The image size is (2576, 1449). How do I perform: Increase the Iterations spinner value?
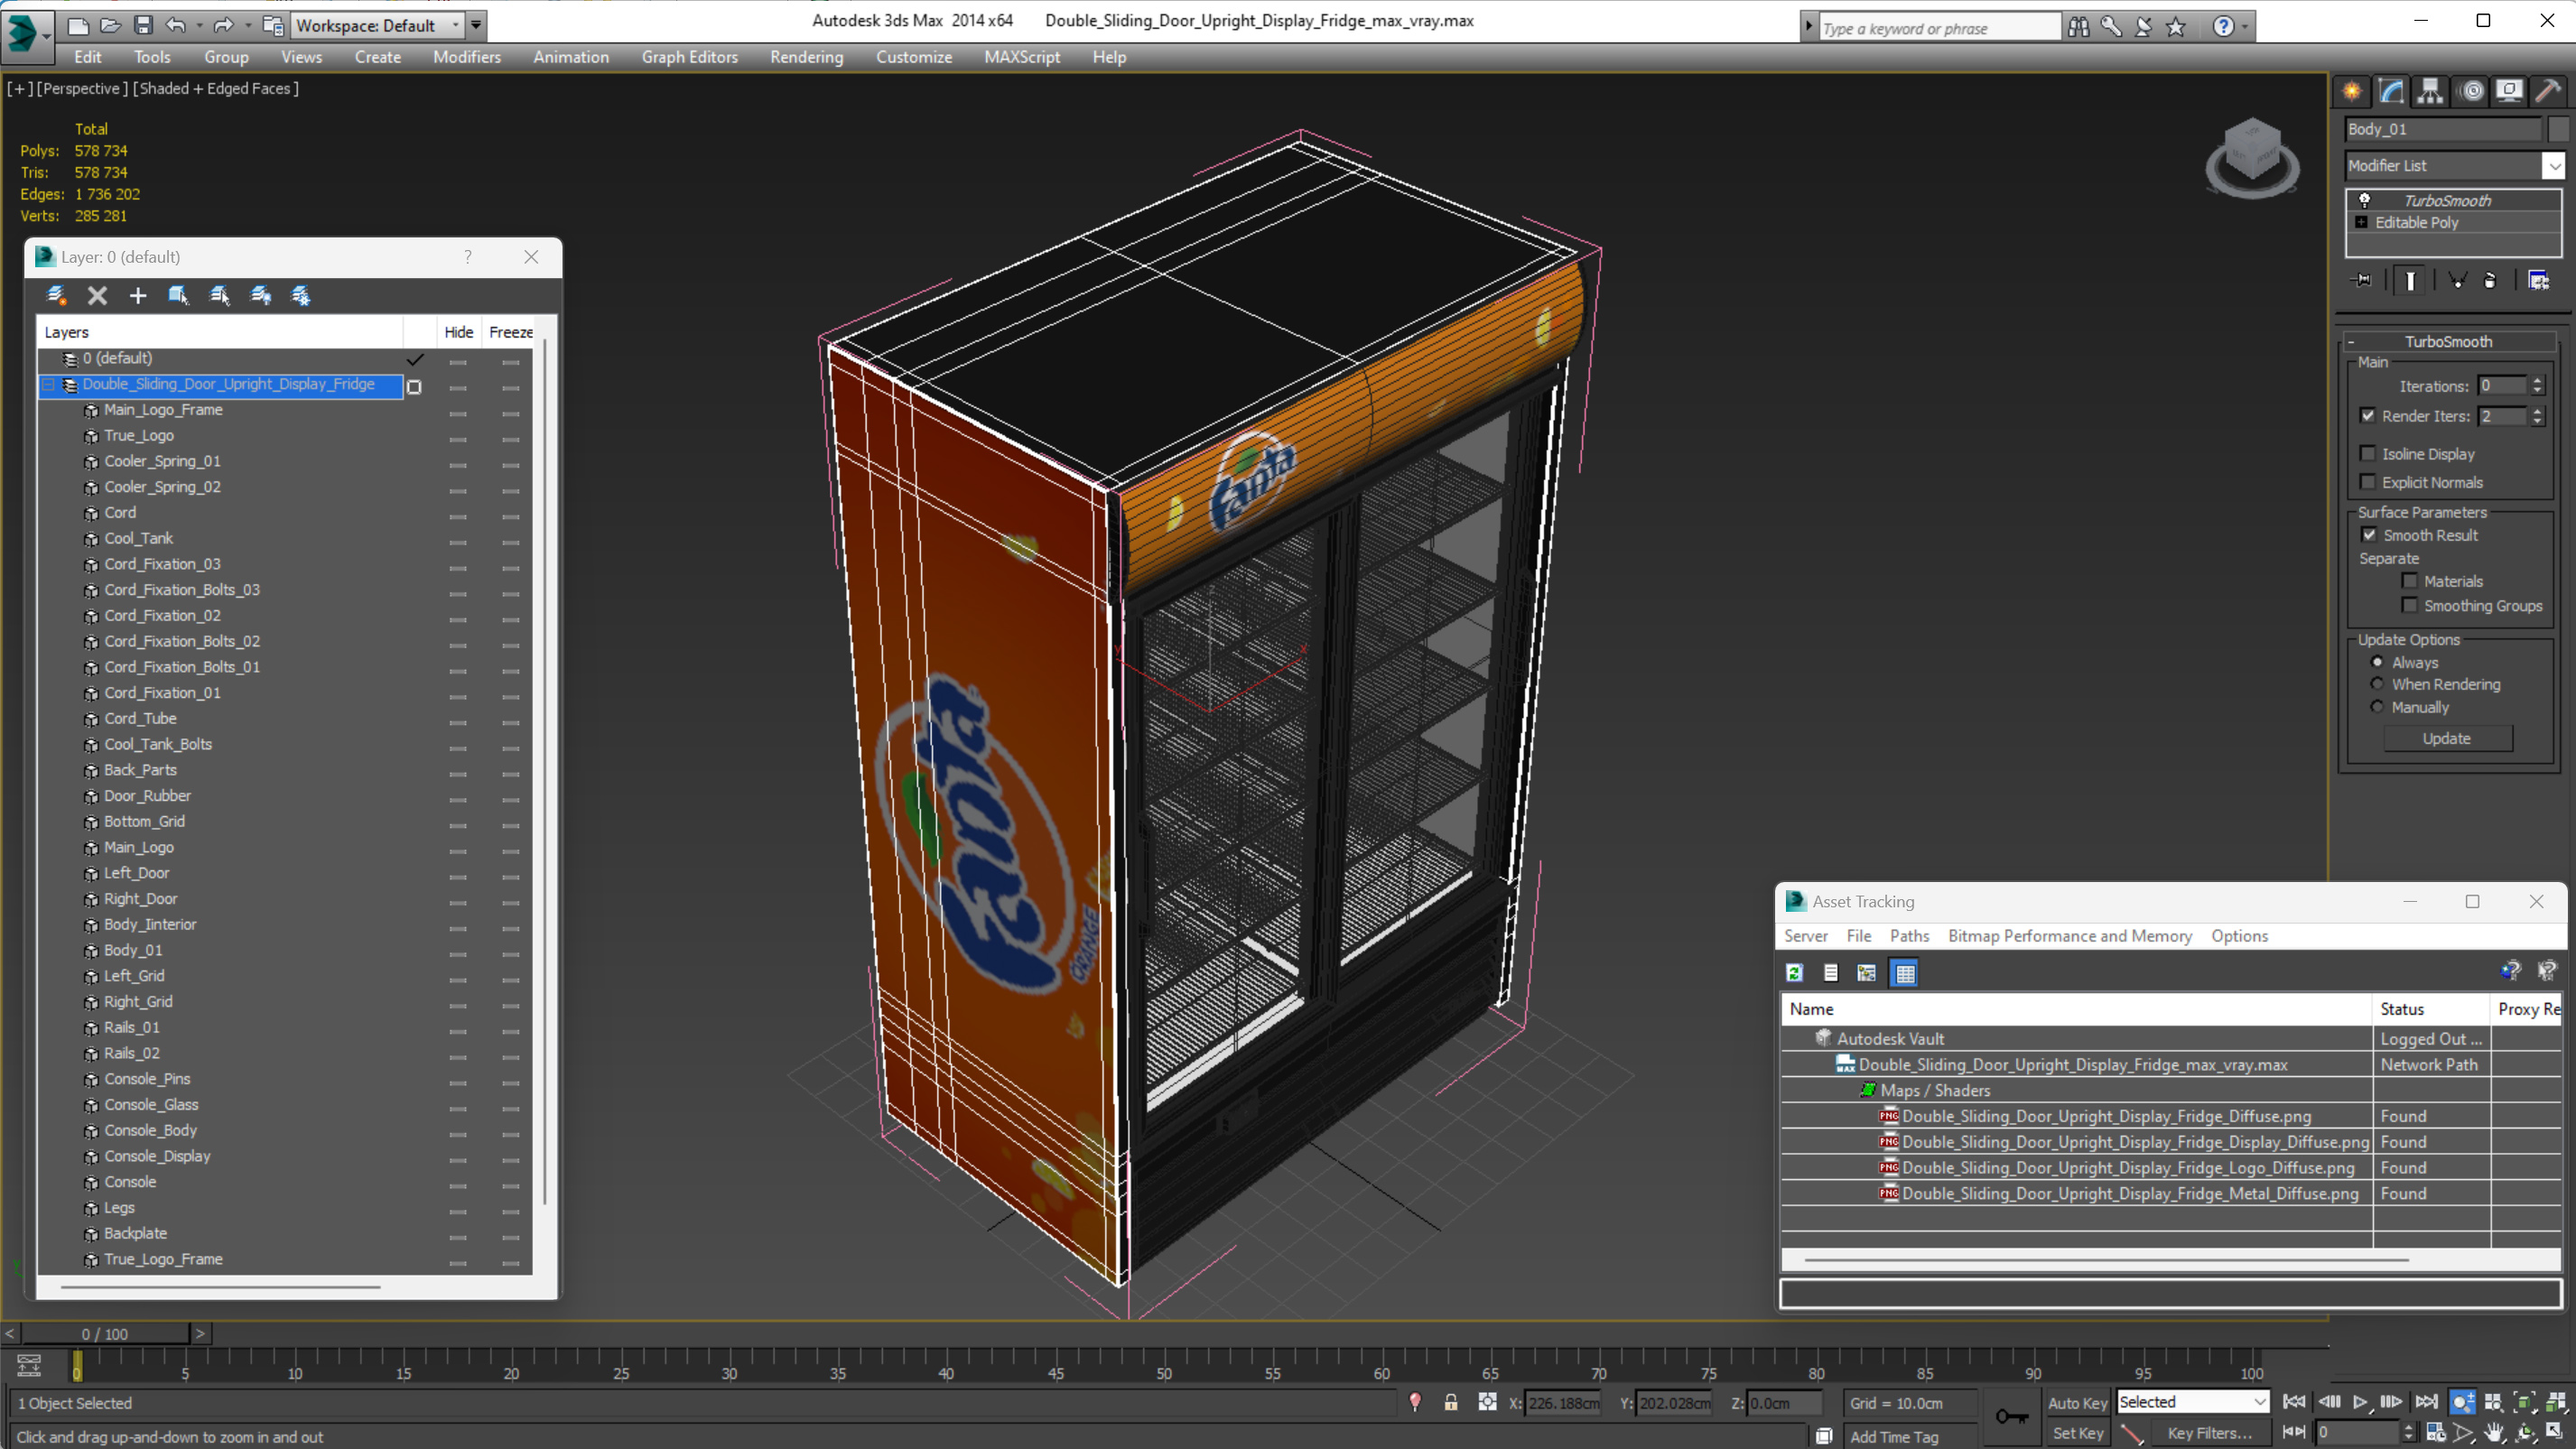click(x=2537, y=380)
